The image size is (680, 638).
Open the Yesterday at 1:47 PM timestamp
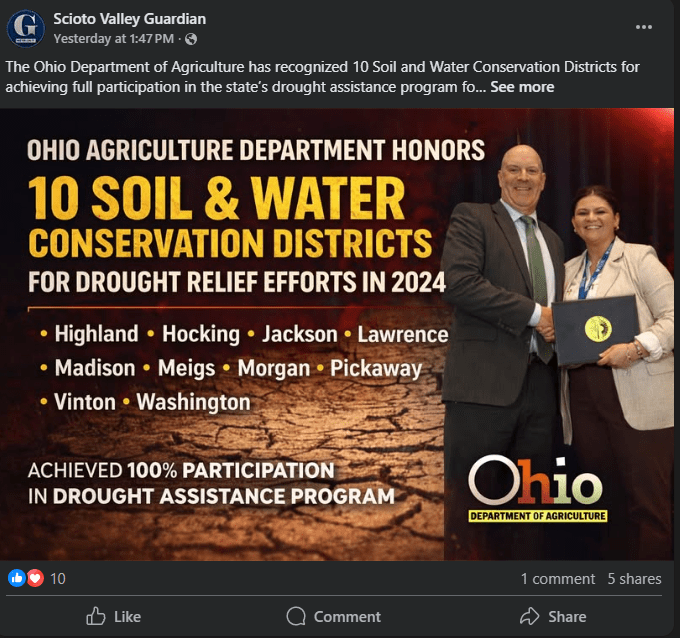click(x=115, y=39)
